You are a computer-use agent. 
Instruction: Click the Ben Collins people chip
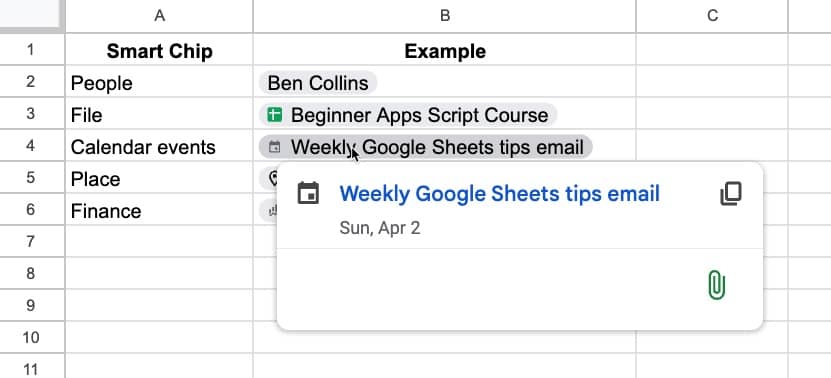click(x=317, y=83)
